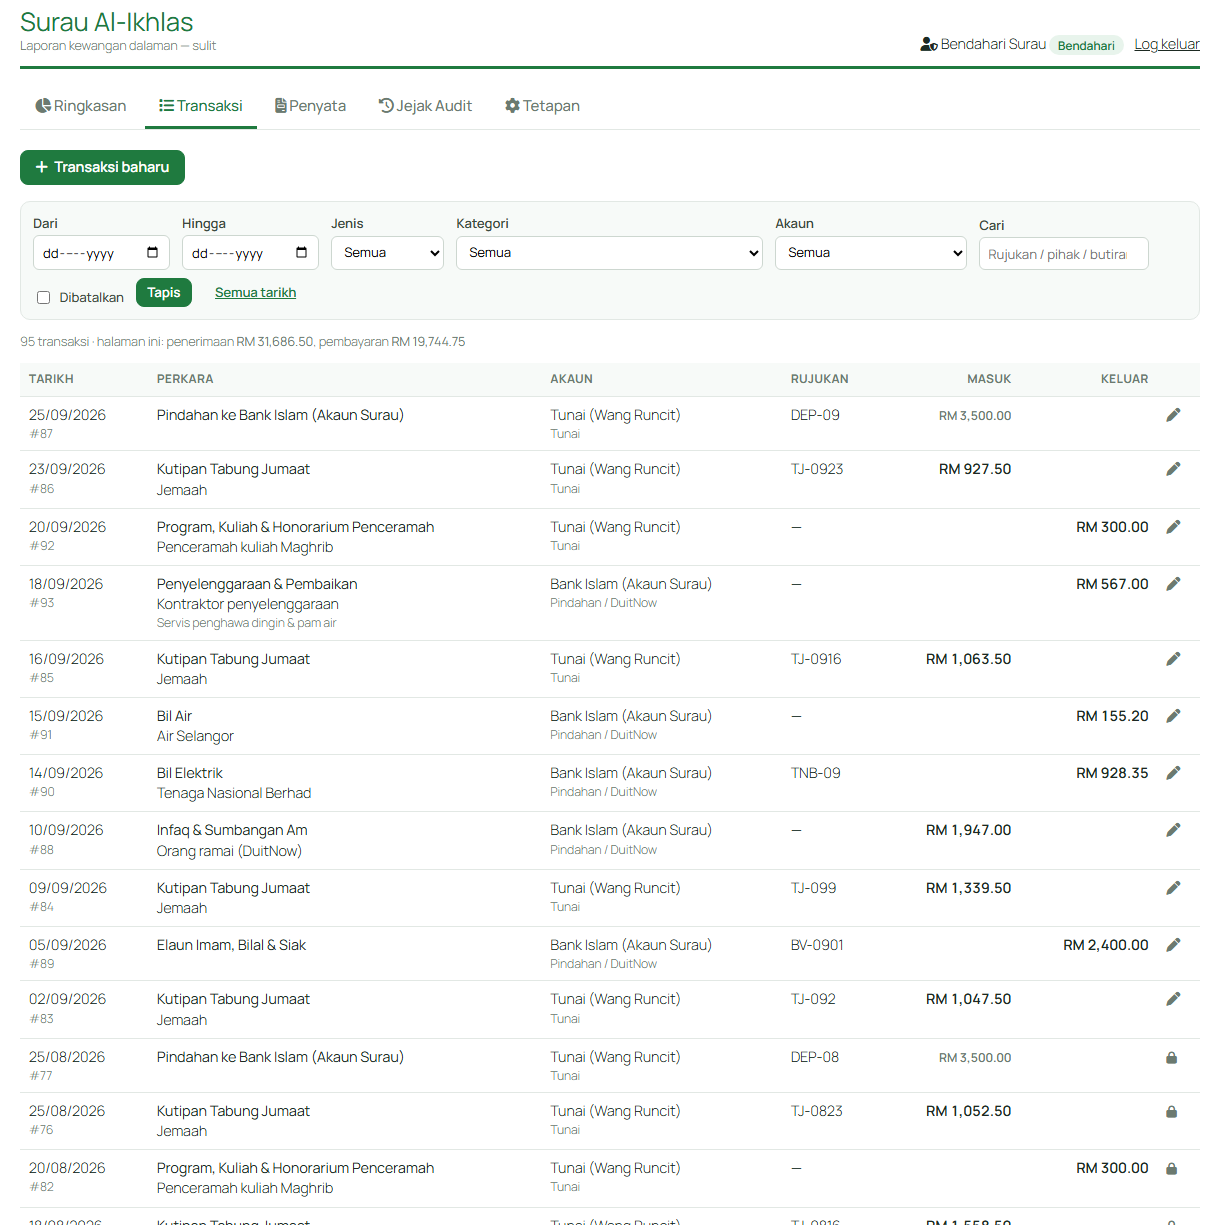Click the Bendahari Surau user icon
1220x1225 pixels.
pyautogui.click(x=928, y=45)
